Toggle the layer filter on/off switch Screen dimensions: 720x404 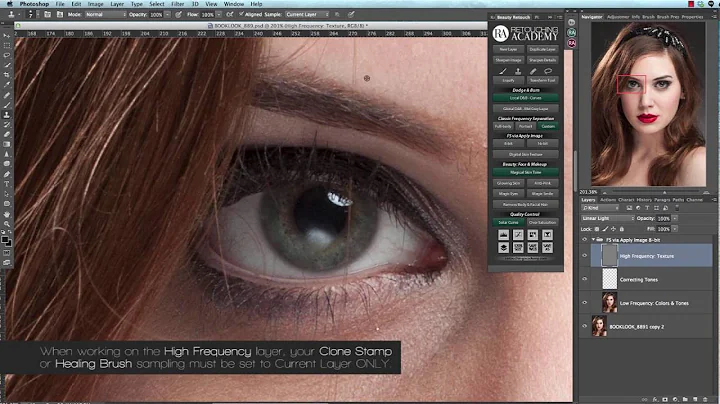pyautogui.click(x=677, y=208)
